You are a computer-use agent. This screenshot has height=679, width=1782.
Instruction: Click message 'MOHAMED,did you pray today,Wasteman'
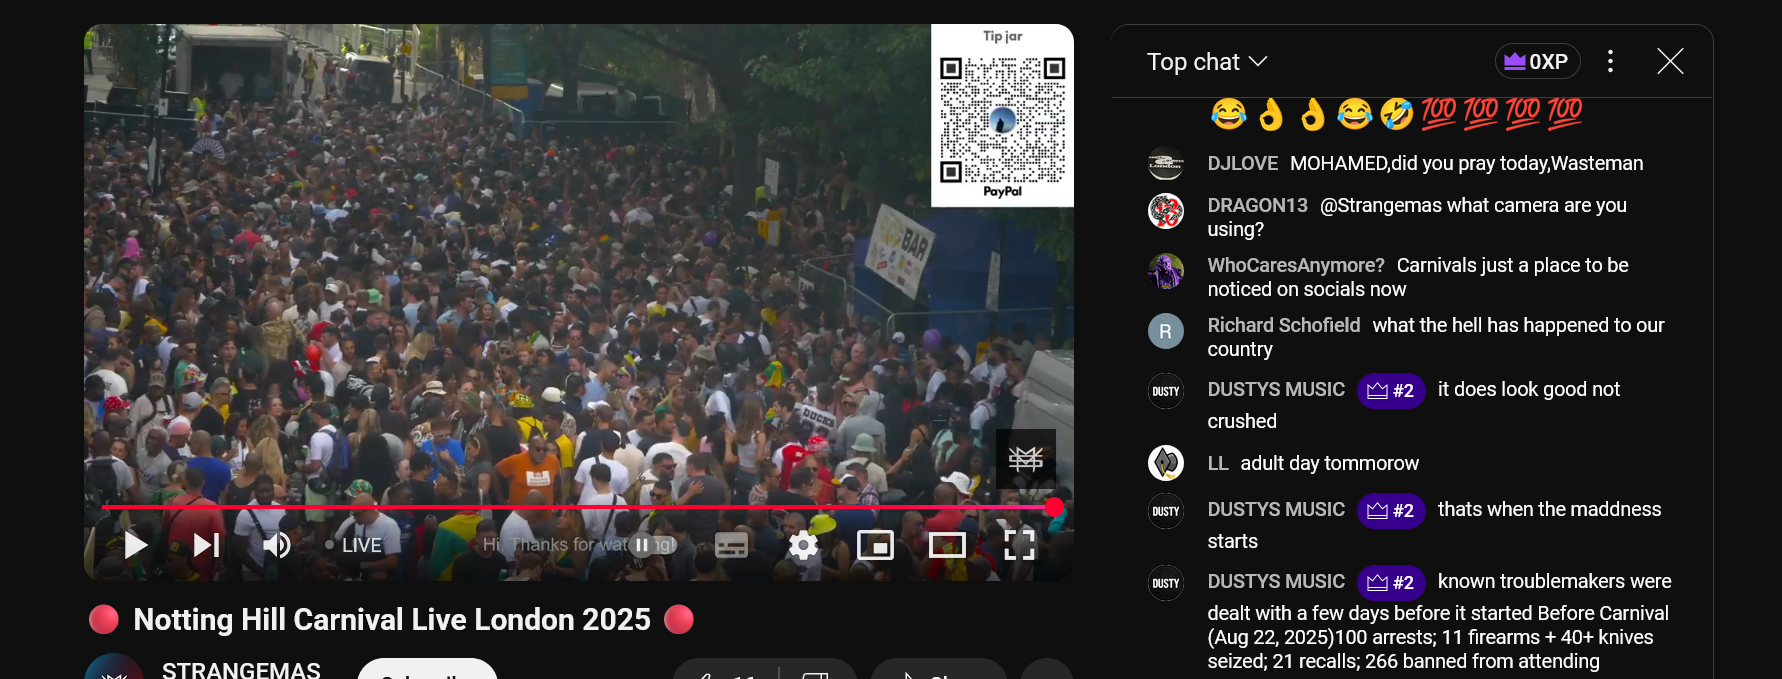1467,163
